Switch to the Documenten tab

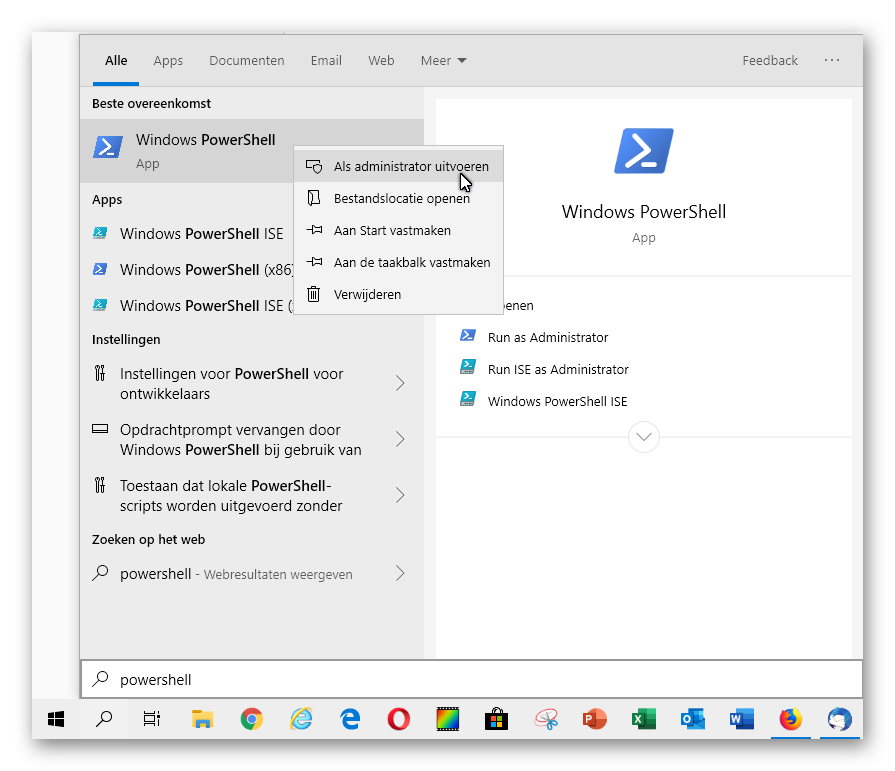pos(247,60)
